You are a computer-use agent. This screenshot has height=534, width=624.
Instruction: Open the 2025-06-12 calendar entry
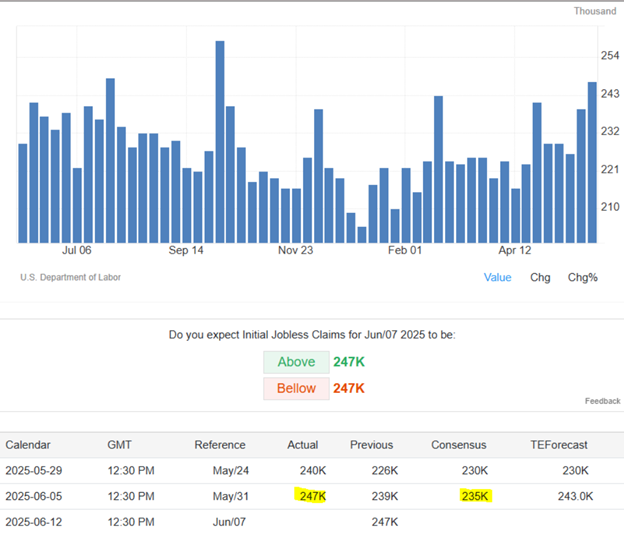(34, 521)
